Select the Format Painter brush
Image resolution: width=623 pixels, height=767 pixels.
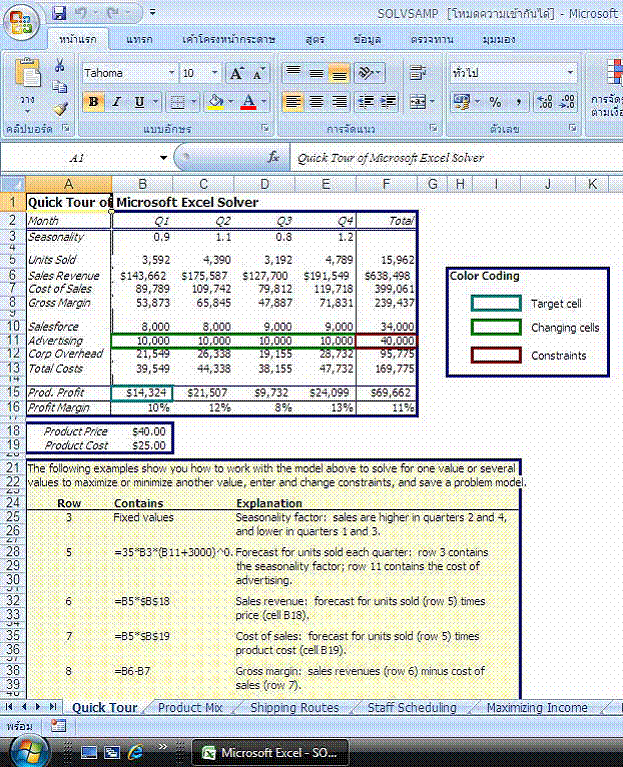tap(60, 108)
